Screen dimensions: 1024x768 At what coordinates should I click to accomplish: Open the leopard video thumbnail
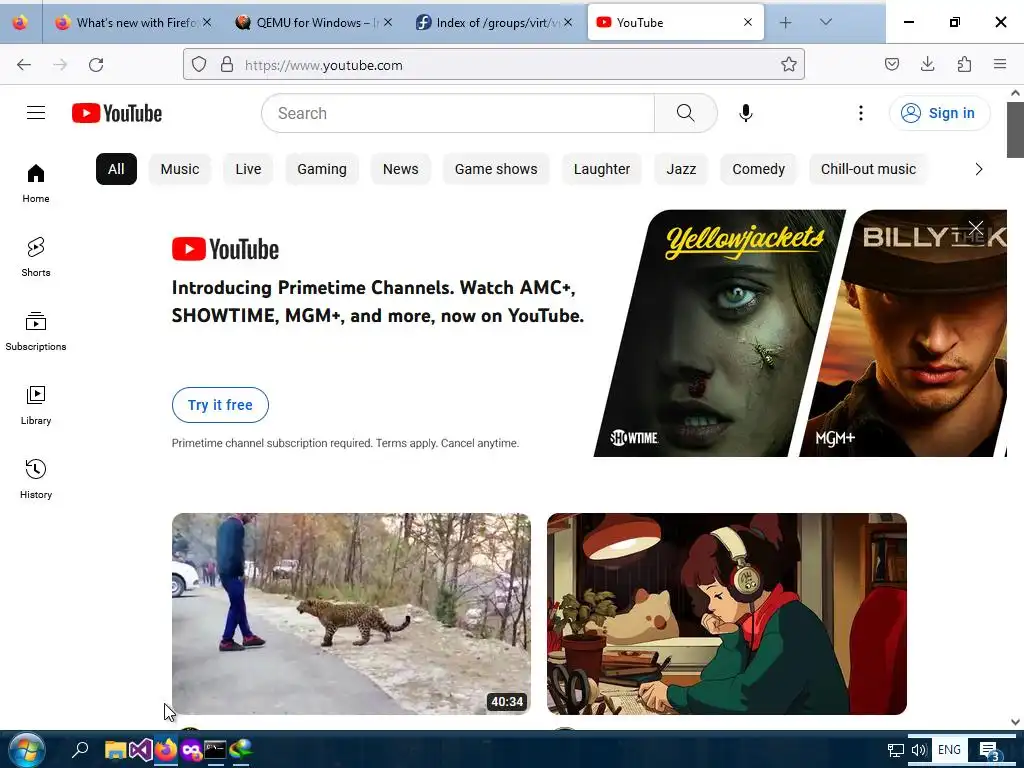coord(351,614)
